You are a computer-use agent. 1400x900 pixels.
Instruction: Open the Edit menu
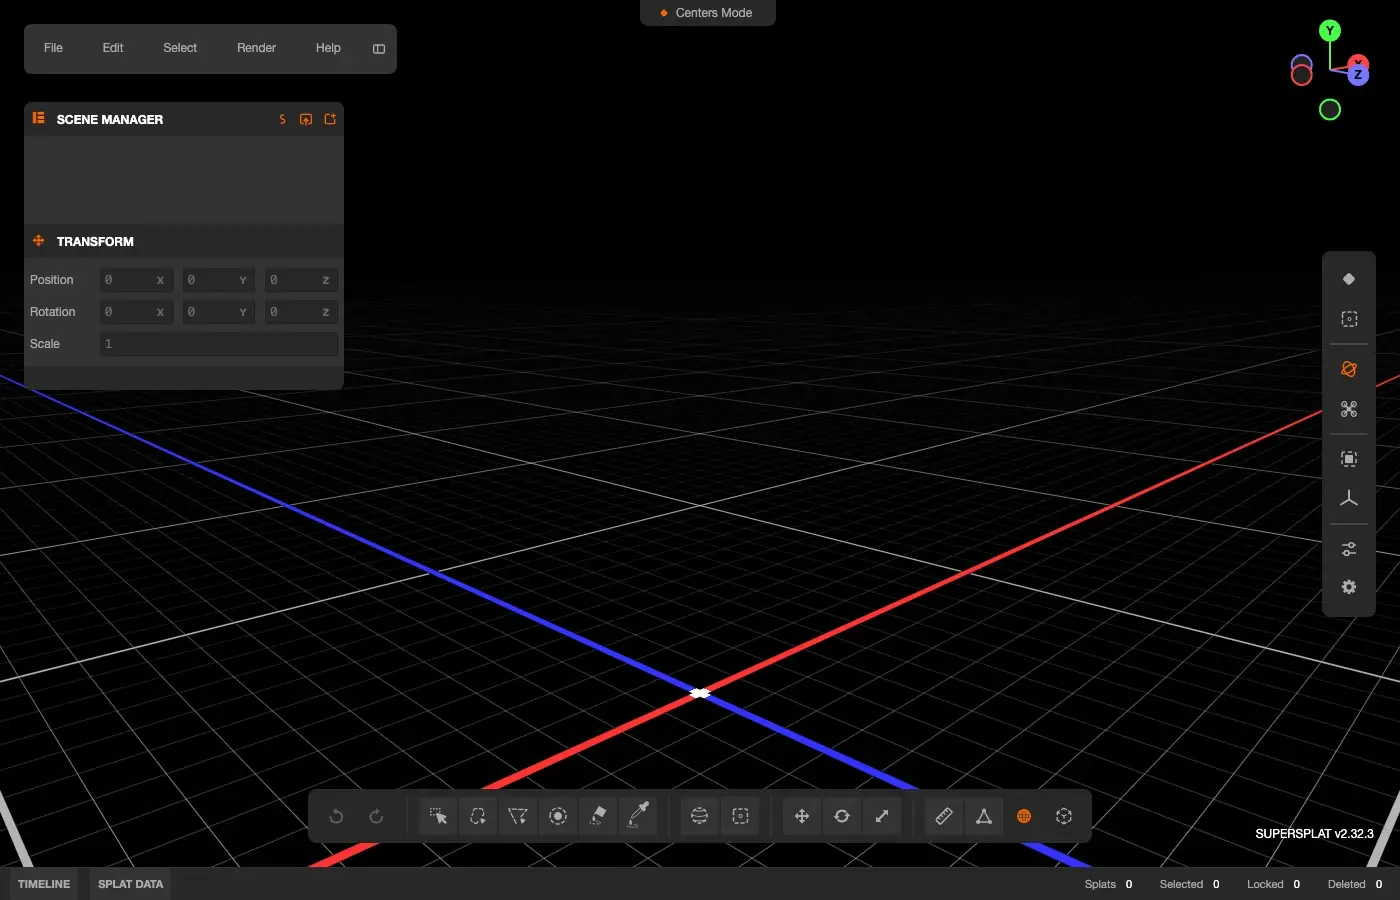pos(113,48)
